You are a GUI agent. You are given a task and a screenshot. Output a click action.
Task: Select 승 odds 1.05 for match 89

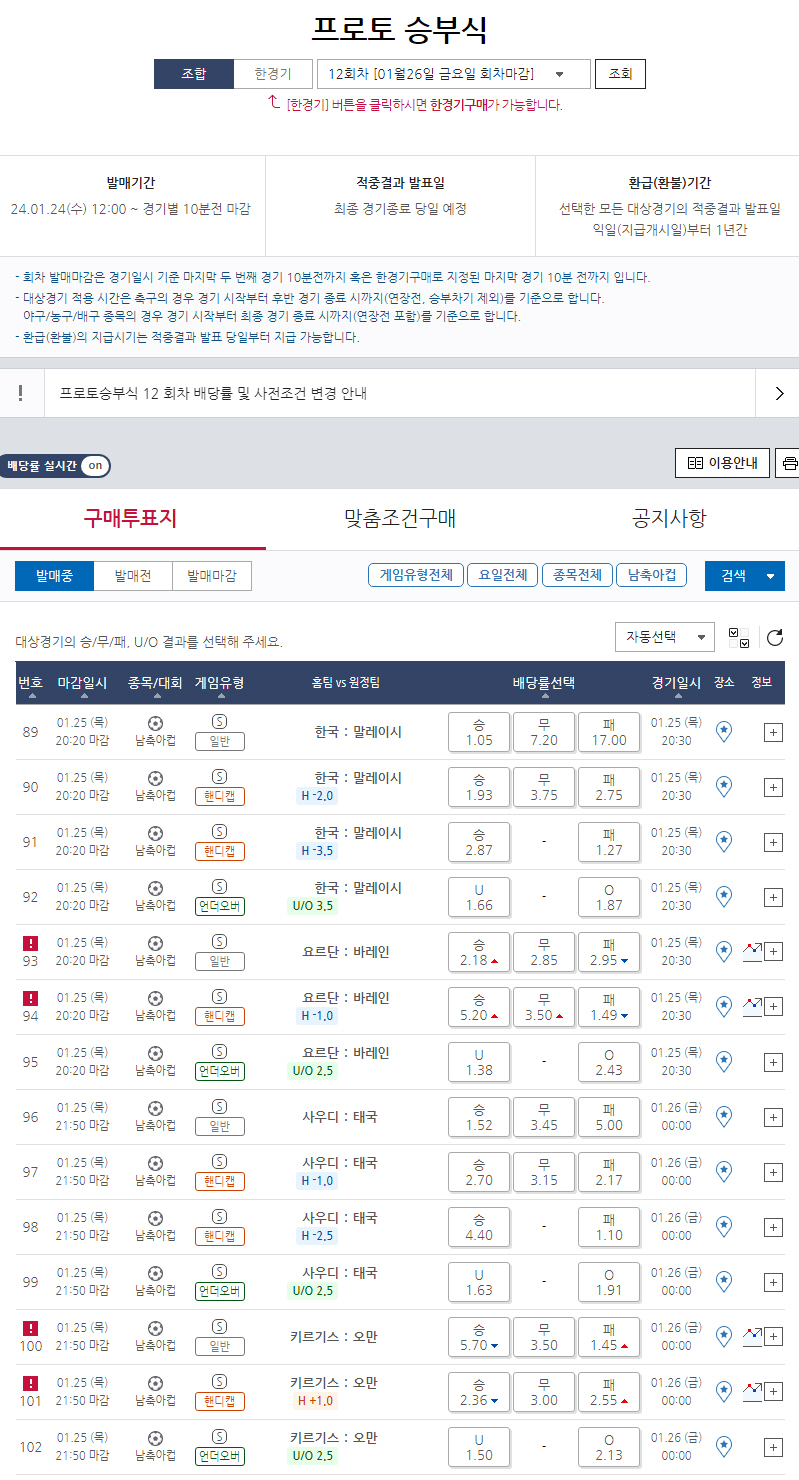tap(479, 732)
